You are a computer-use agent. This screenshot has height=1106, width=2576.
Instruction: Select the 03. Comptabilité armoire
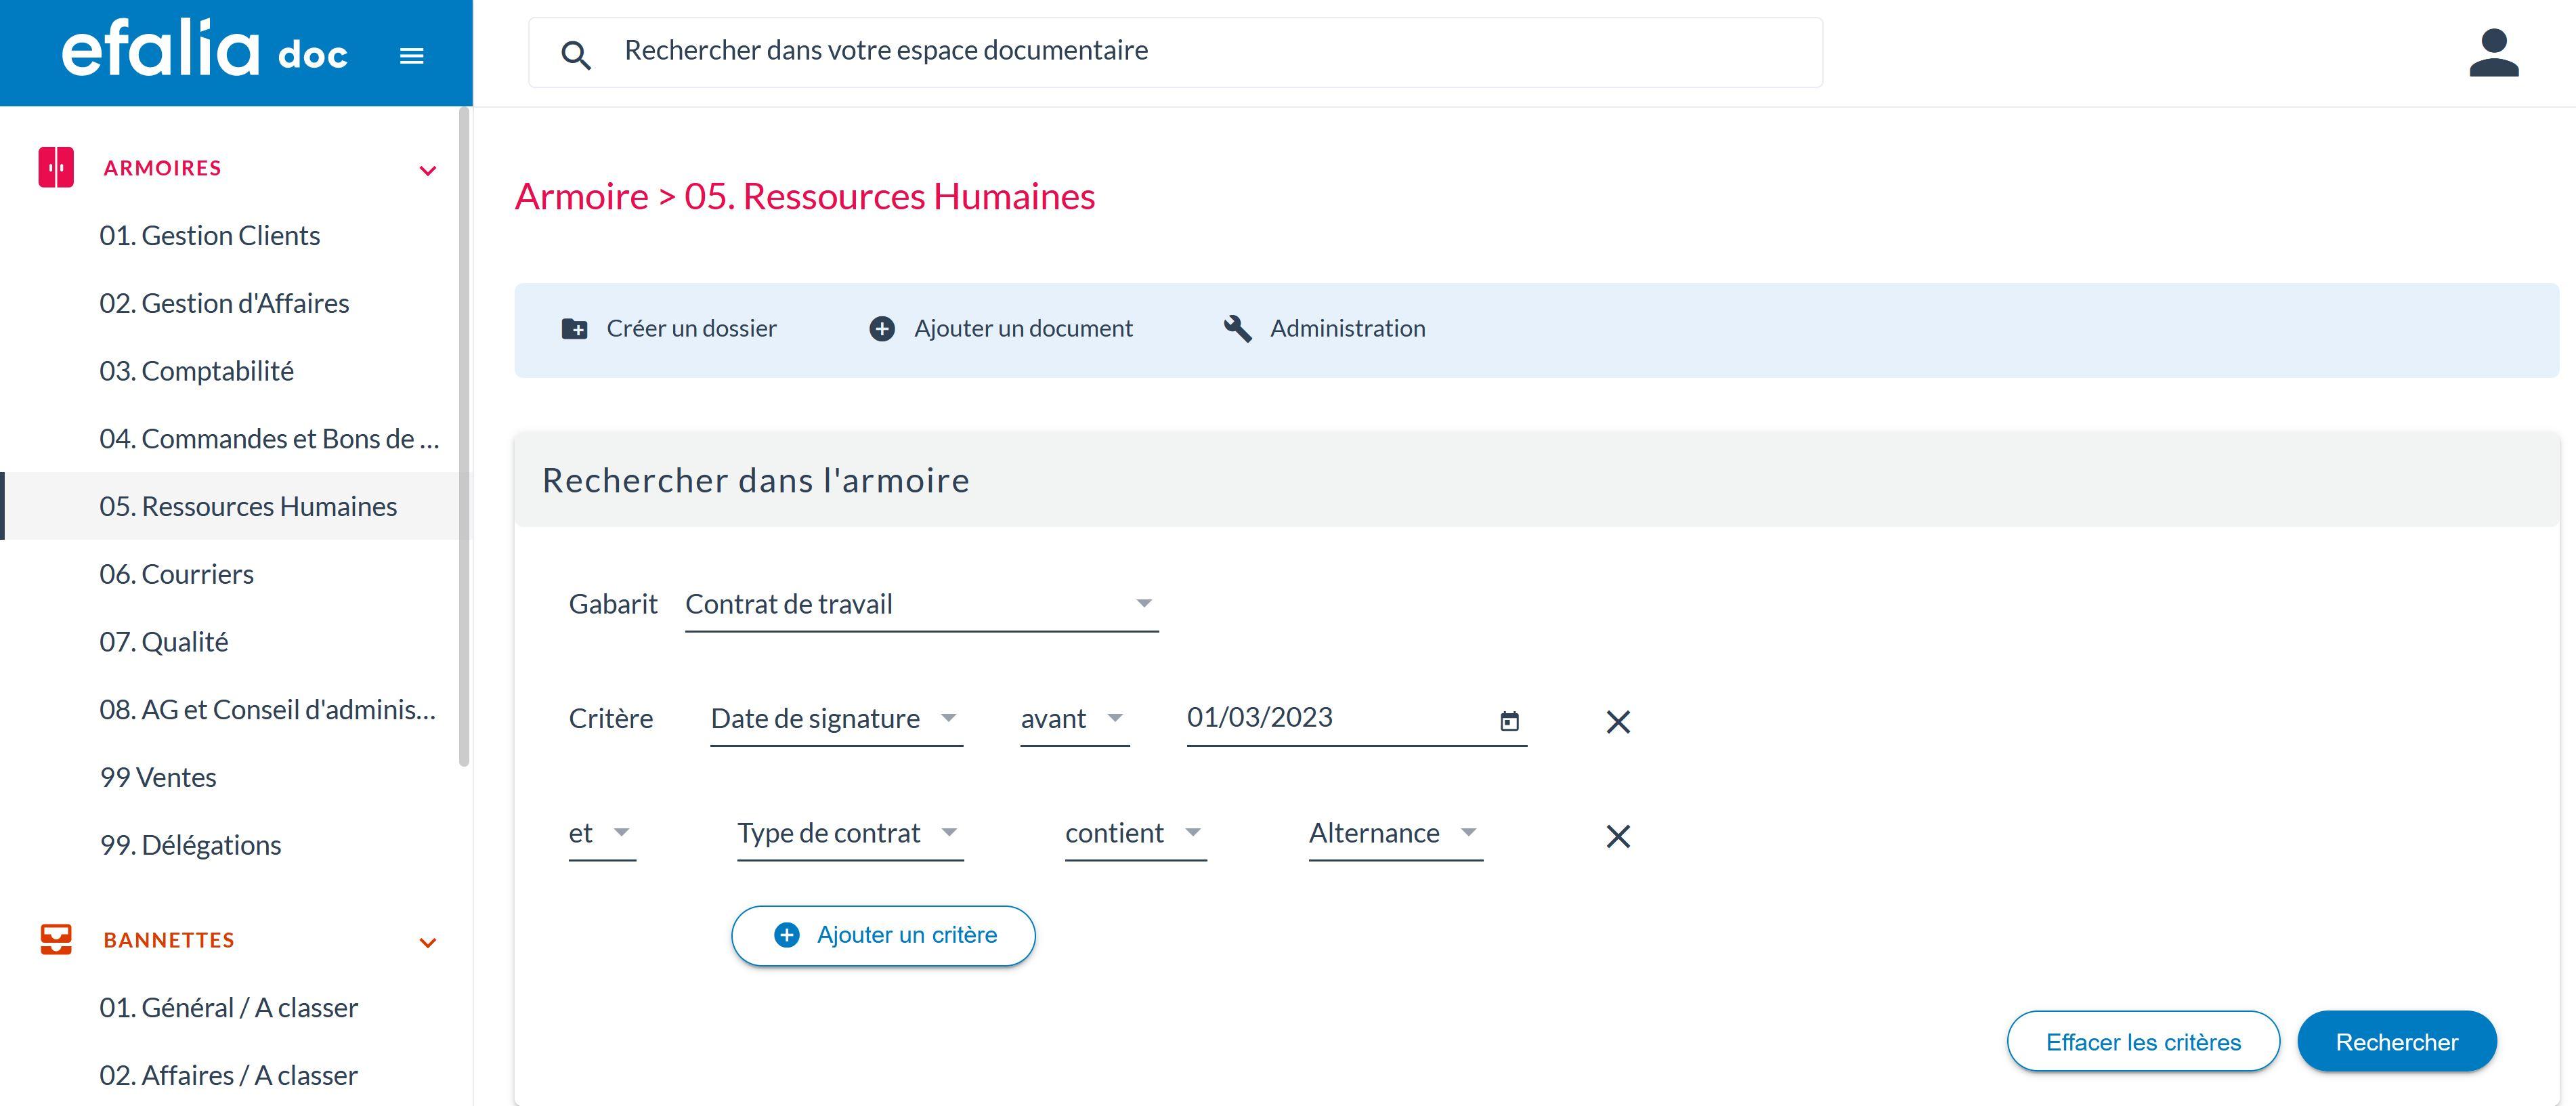(197, 370)
